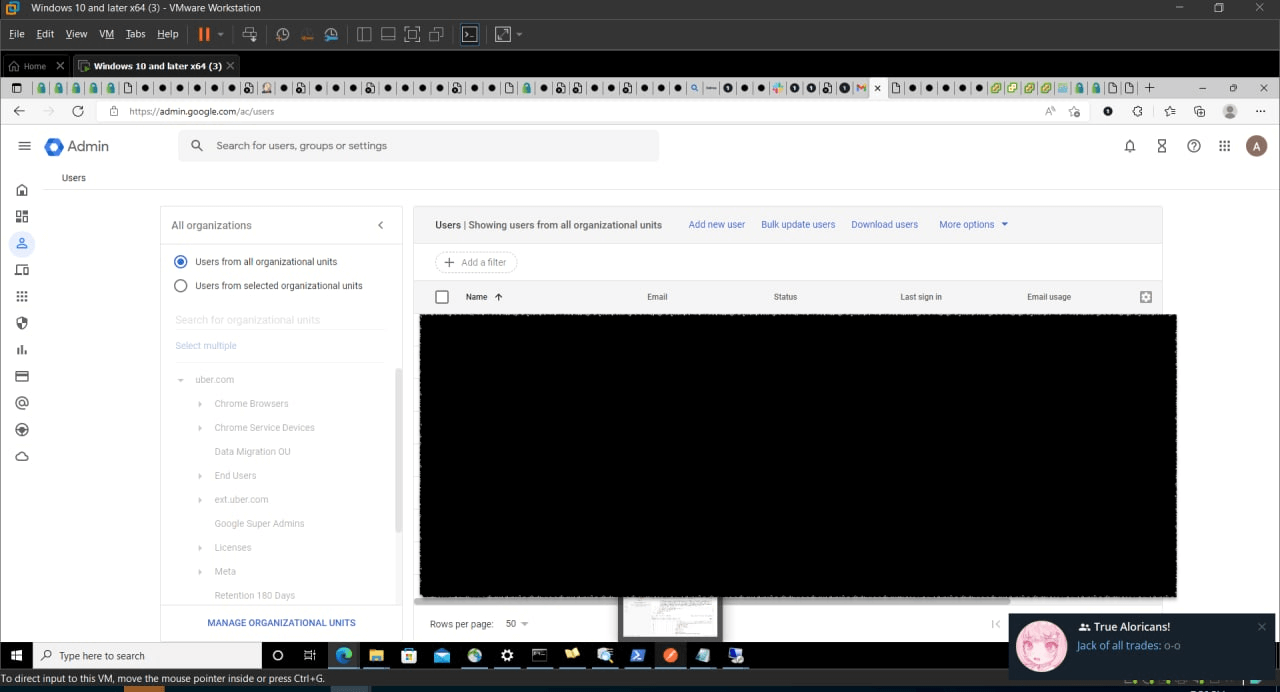This screenshot has height=692, width=1280.
Task: Open Help question mark icon
Action: pos(1194,146)
